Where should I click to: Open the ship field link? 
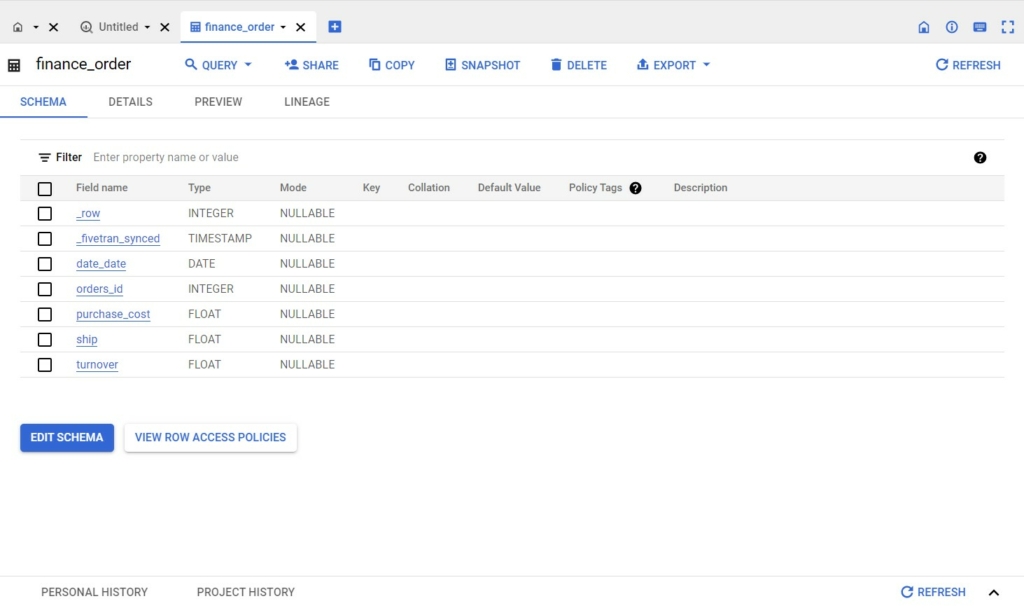pos(87,340)
